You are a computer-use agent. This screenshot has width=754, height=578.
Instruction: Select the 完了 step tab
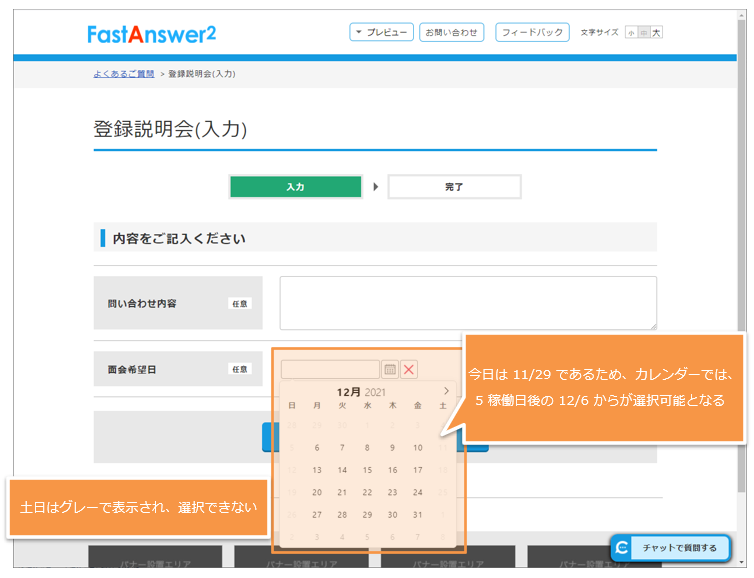[x=454, y=187]
